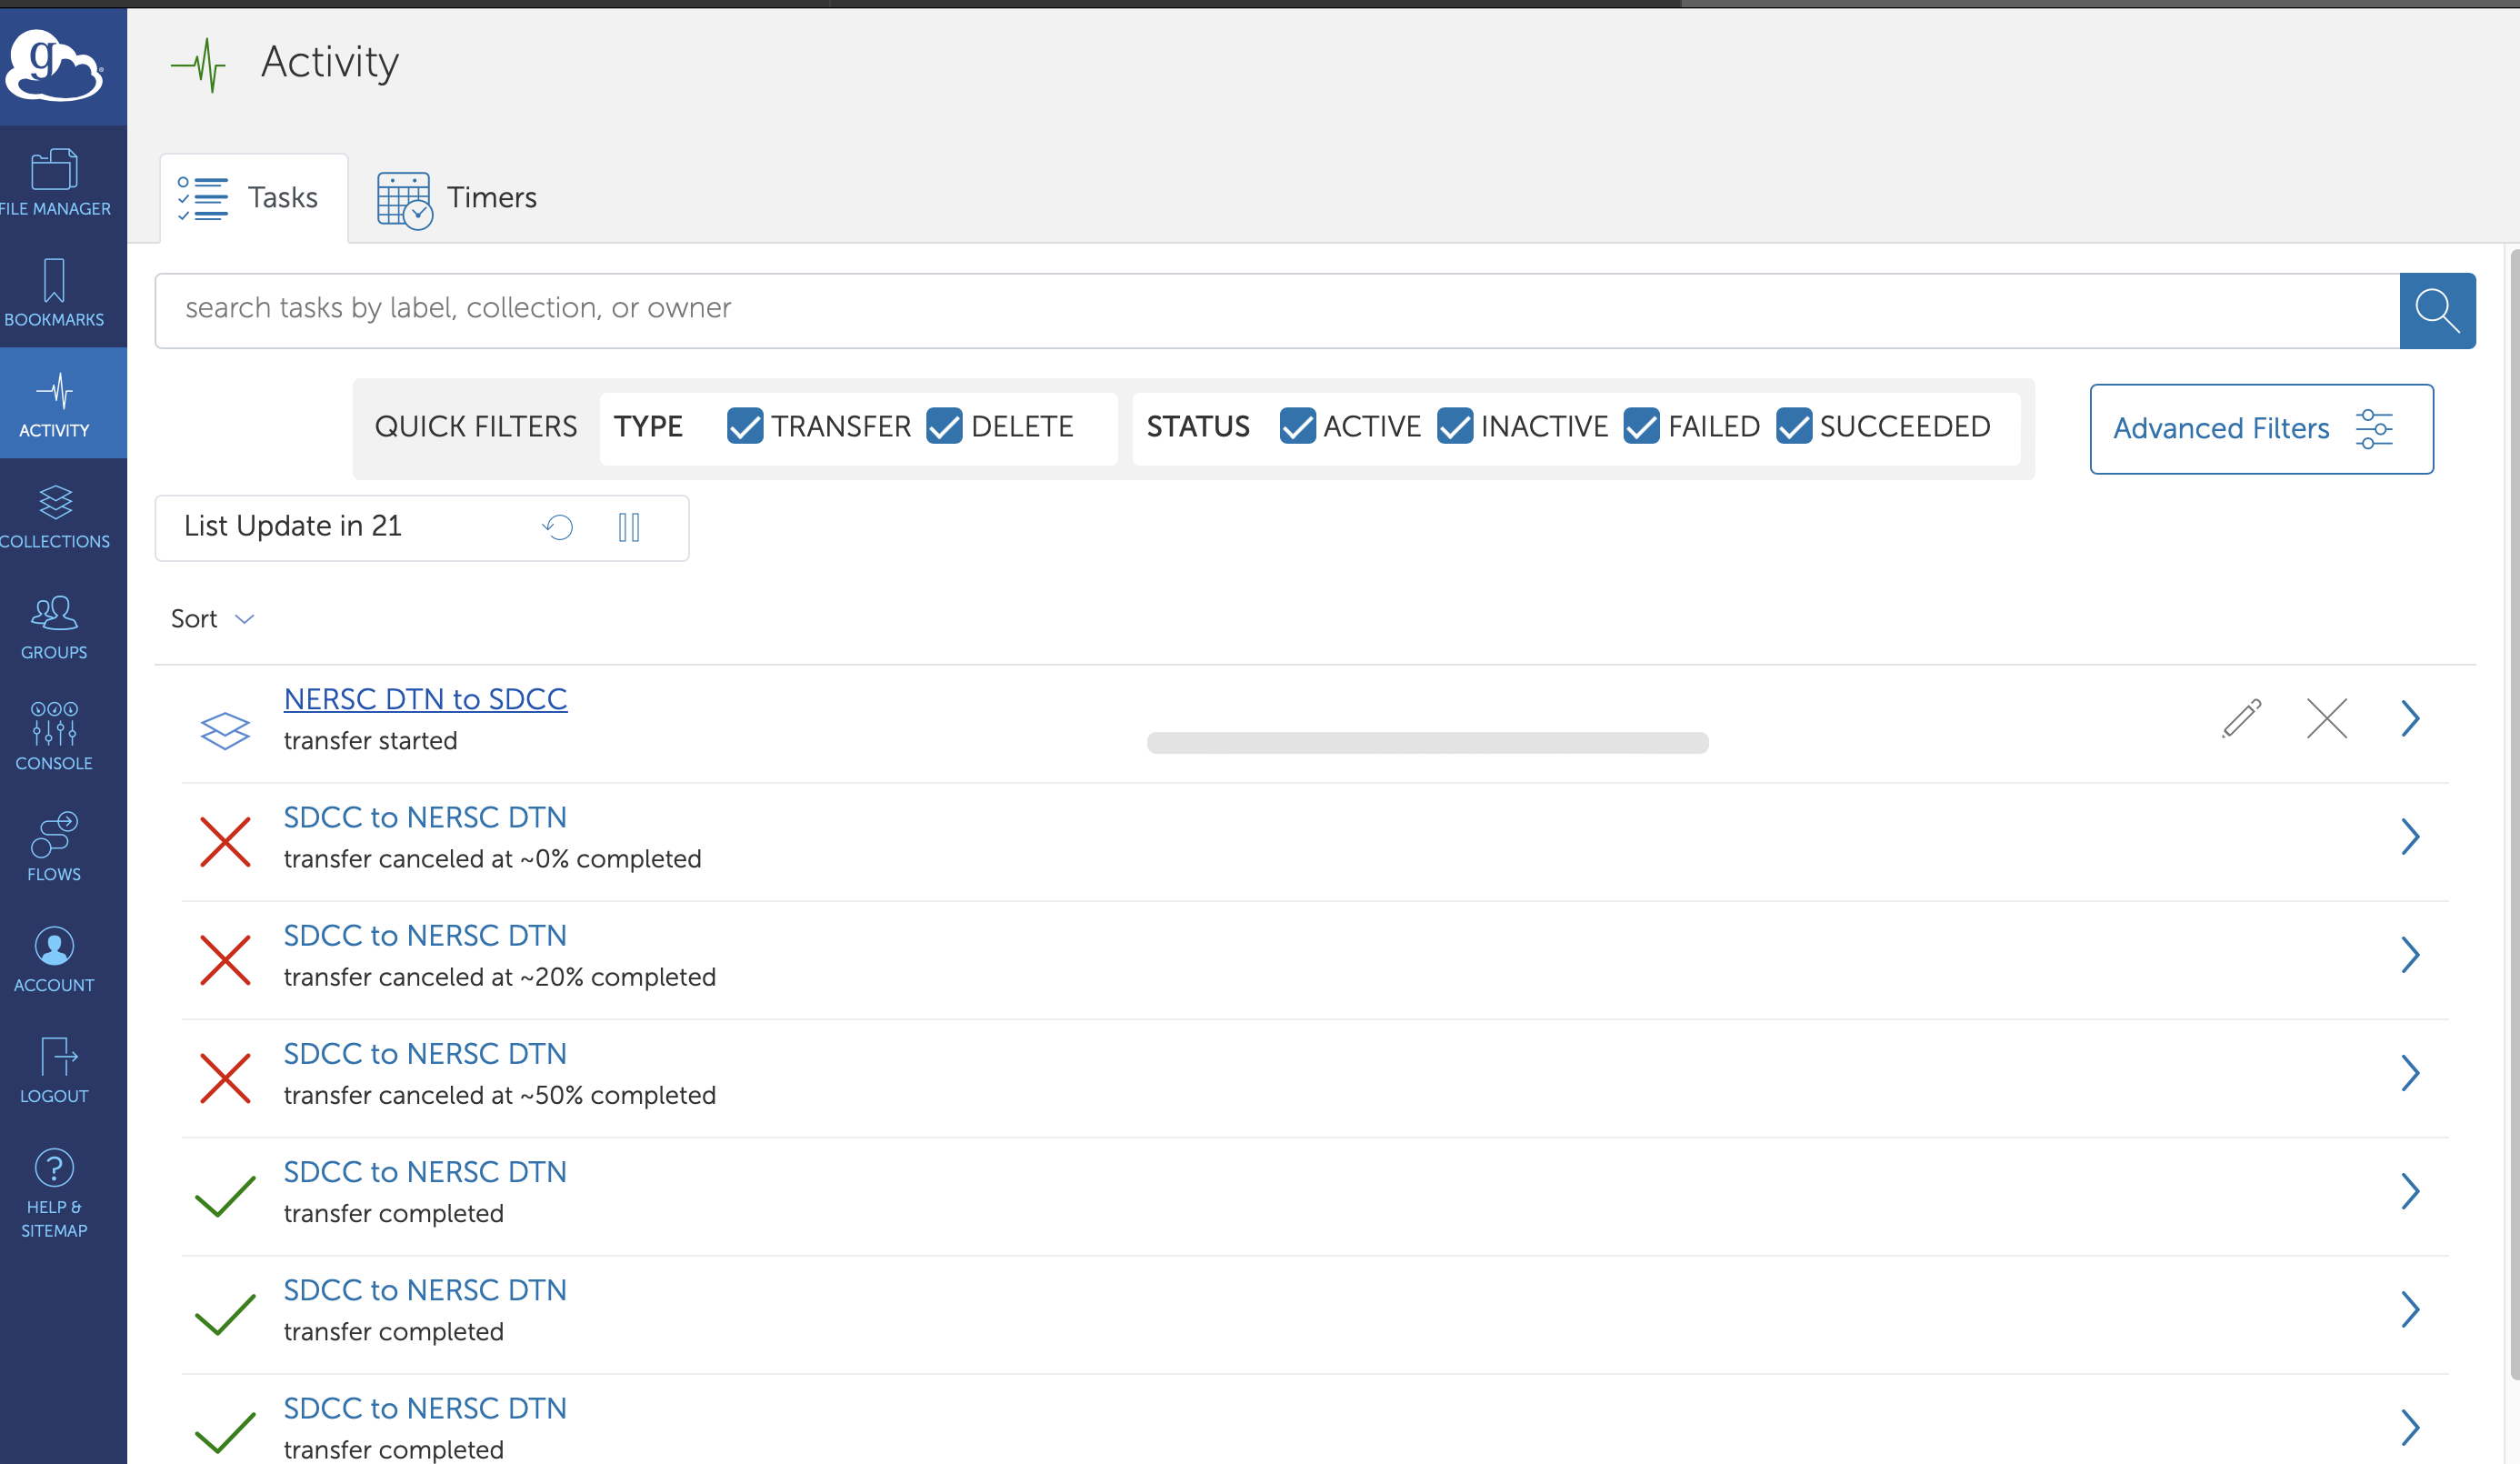Expand details for NERSC DTN to SDCC

(2410, 718)
